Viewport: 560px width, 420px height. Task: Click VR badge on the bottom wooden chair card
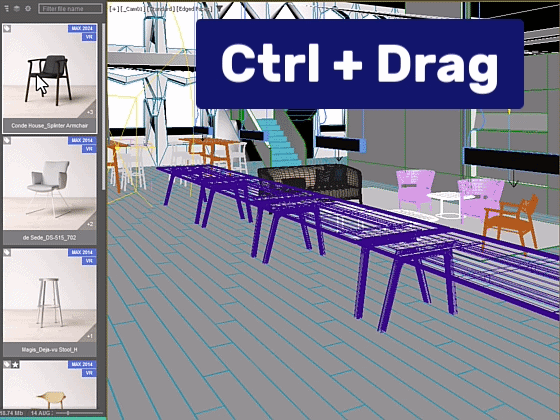tap(89, 373)
